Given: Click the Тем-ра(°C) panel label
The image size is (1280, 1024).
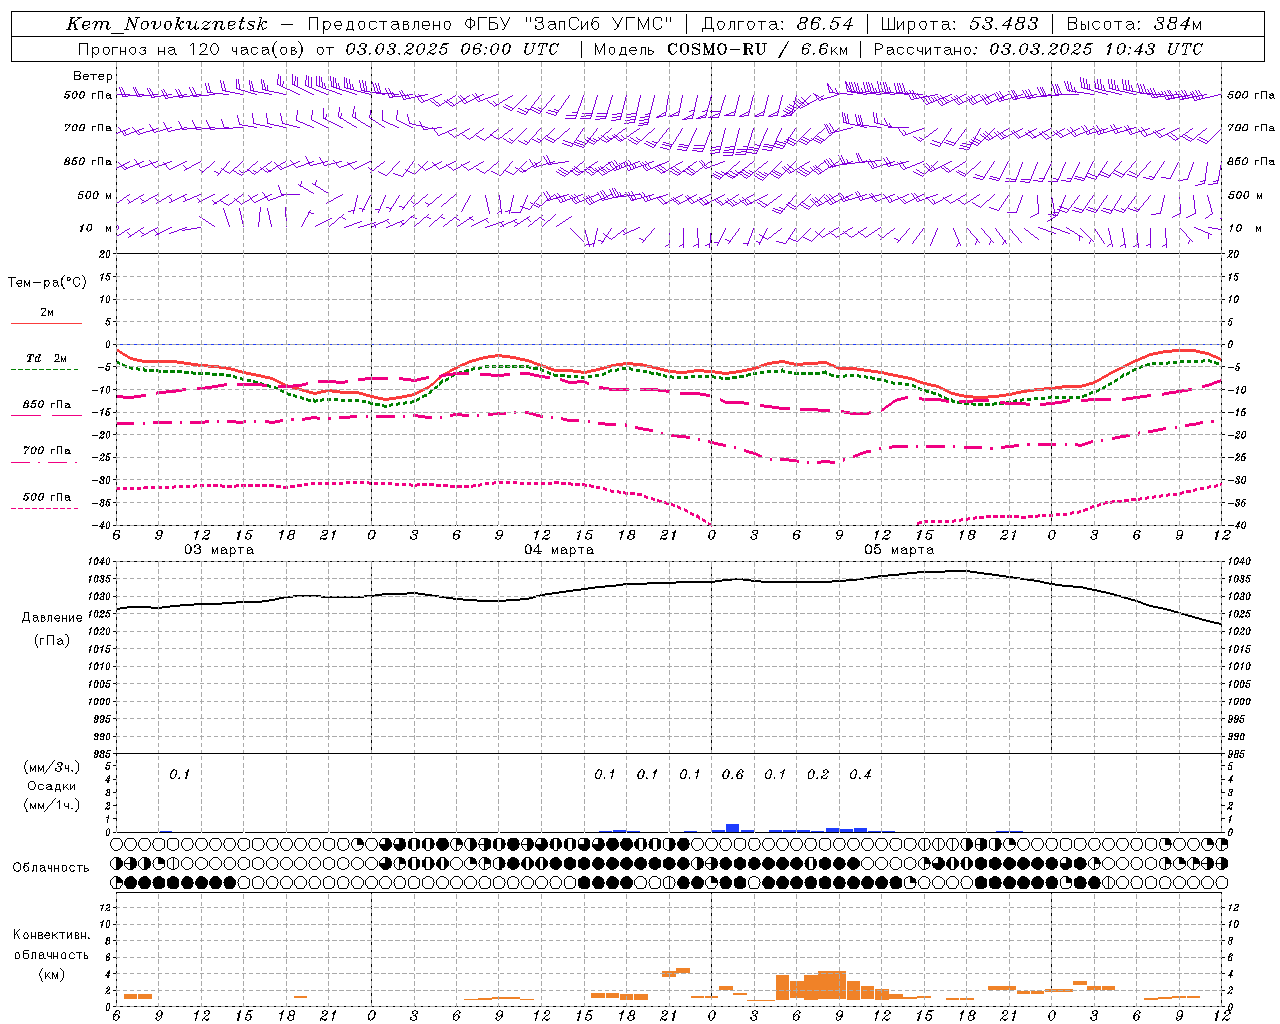Looking at the screenshot, I should tap(47, 283).
